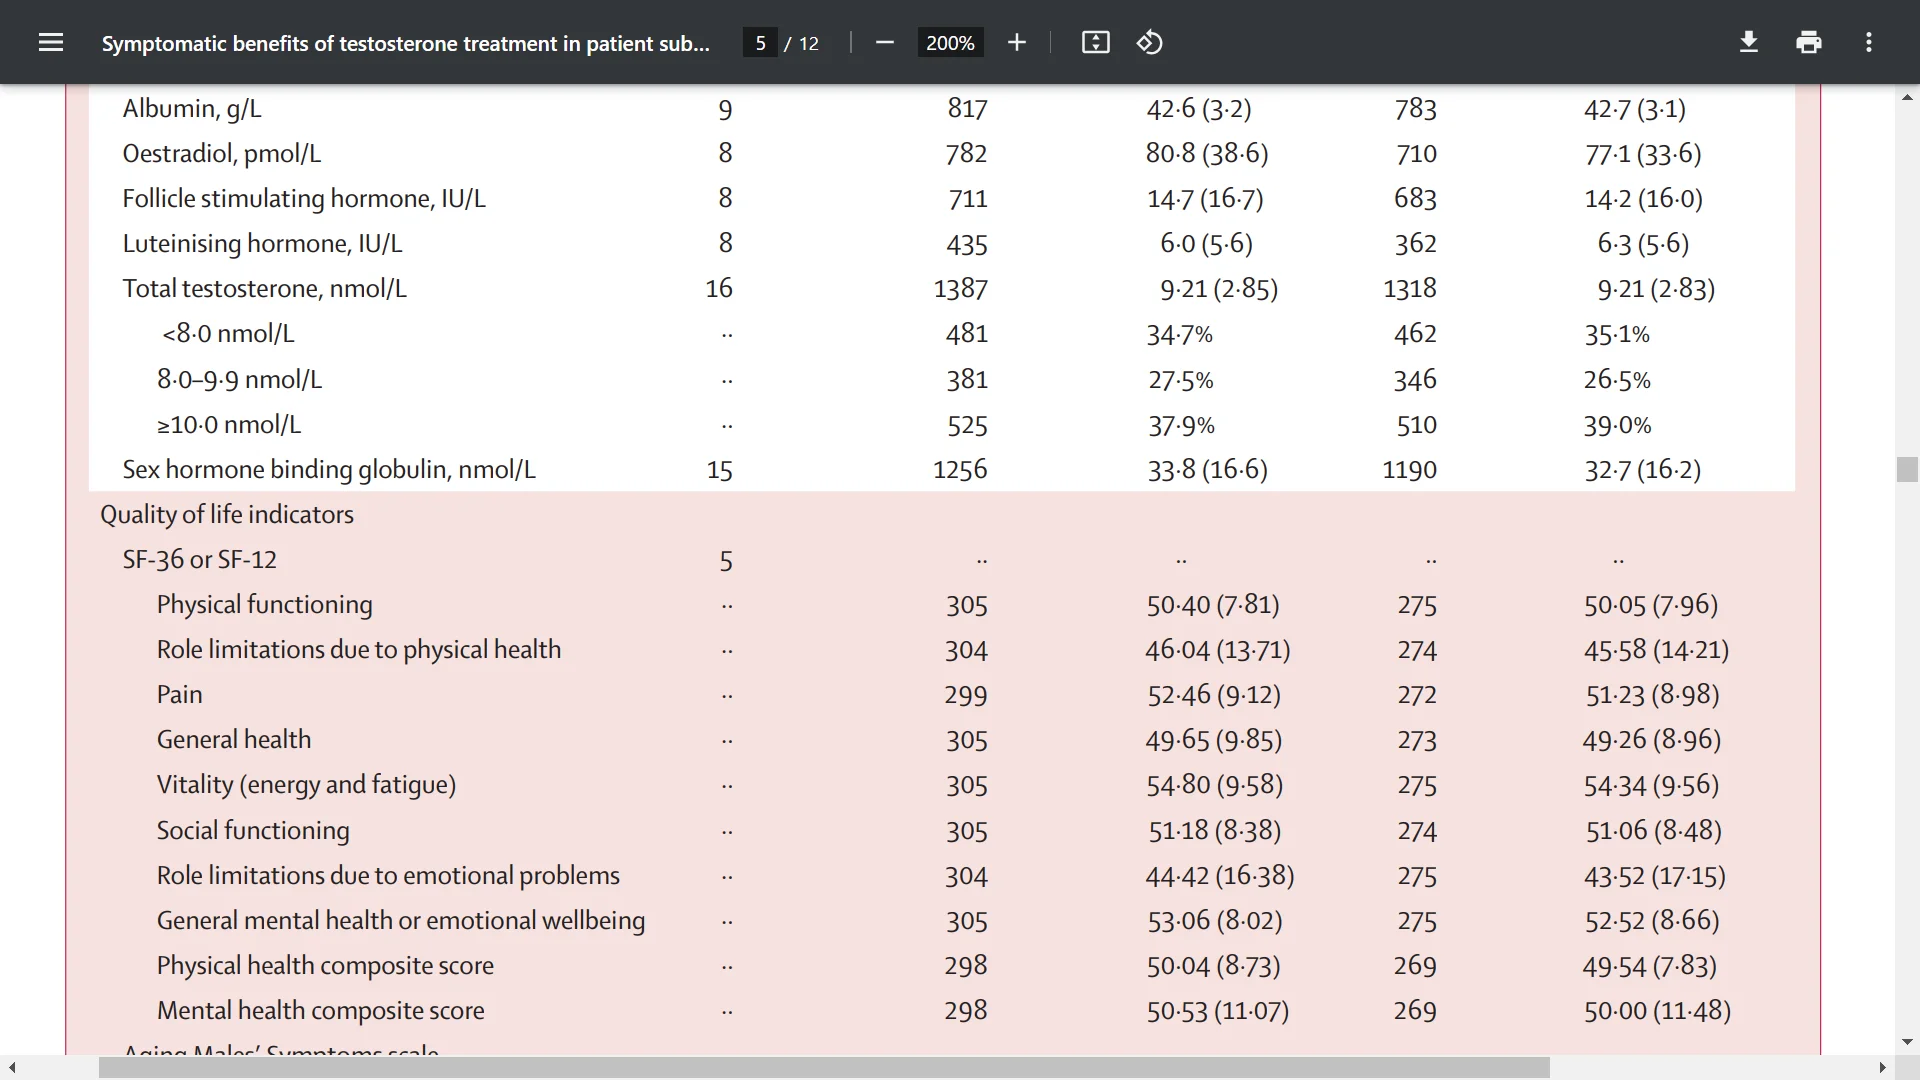This screenshot has height=1080, width=1920.
Task: Click the fit to page icon
Action: pyautogui.click(x=1096, y=42)
